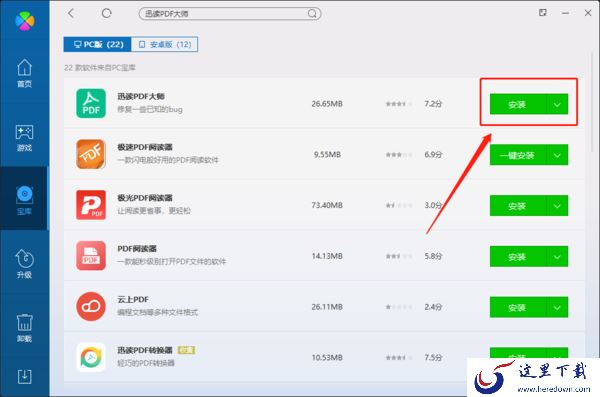600x397 pixels.
Task: Click the yellow badge next to 迅读PDF转换器
Action: click(186, 350)
